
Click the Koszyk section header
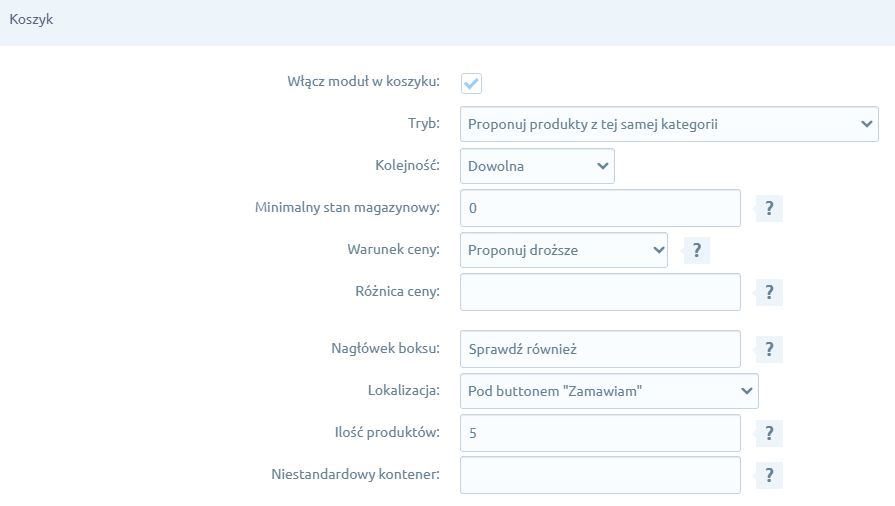tap(32, 21)
